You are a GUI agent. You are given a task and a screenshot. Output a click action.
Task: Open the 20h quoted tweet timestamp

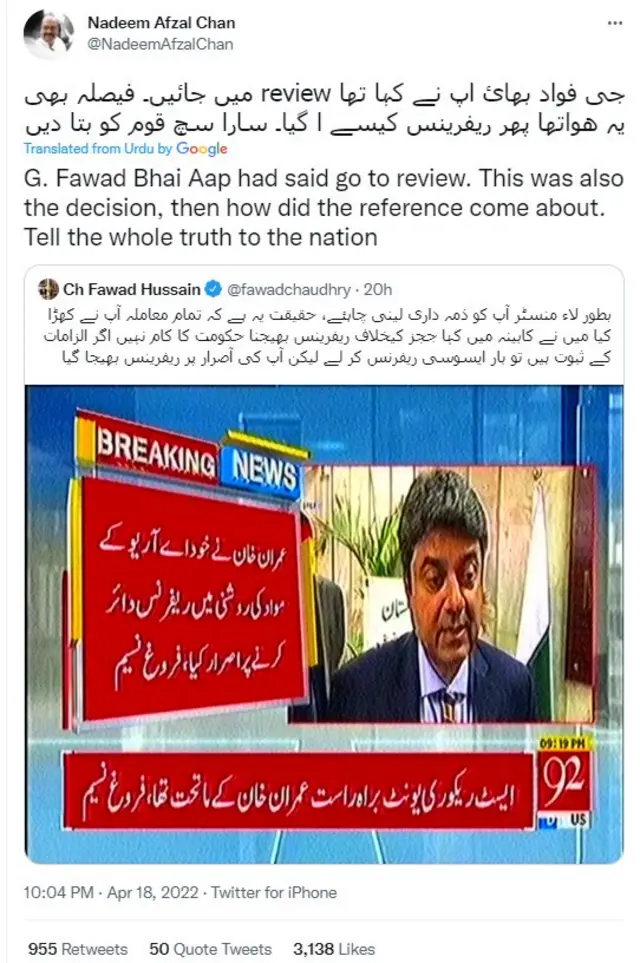tap(378, 289)
